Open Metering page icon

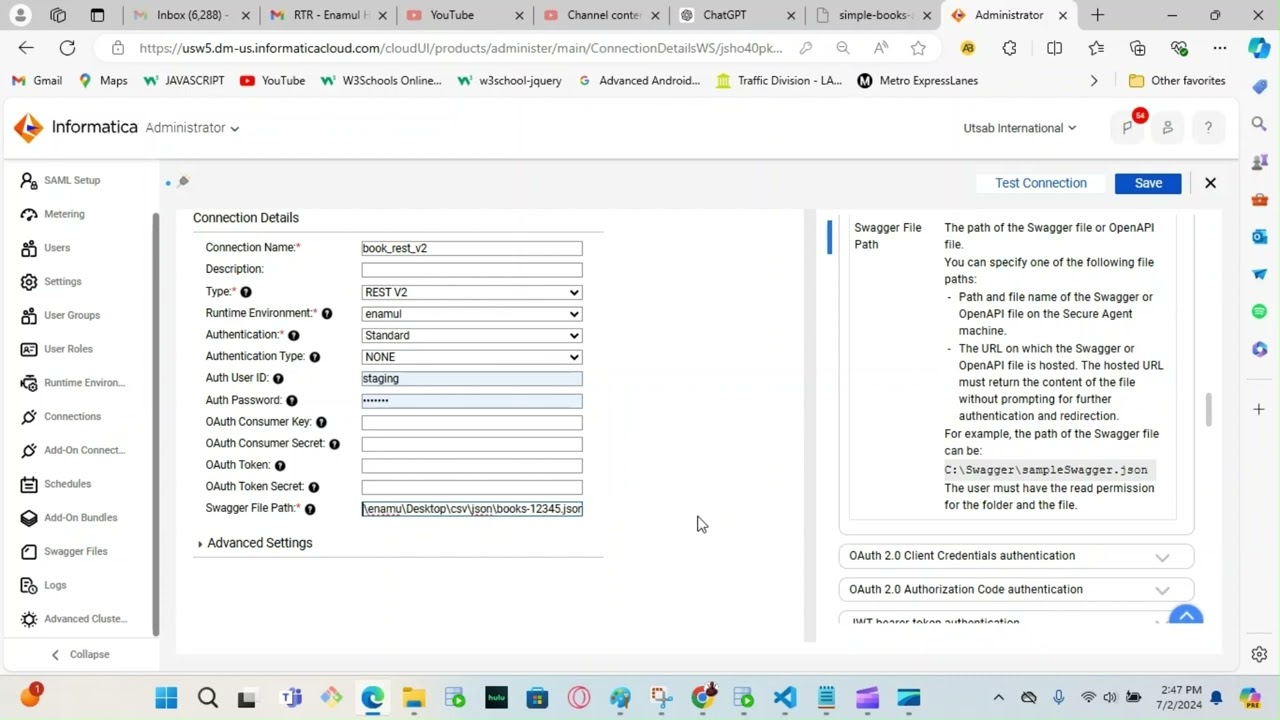(29, 214)
